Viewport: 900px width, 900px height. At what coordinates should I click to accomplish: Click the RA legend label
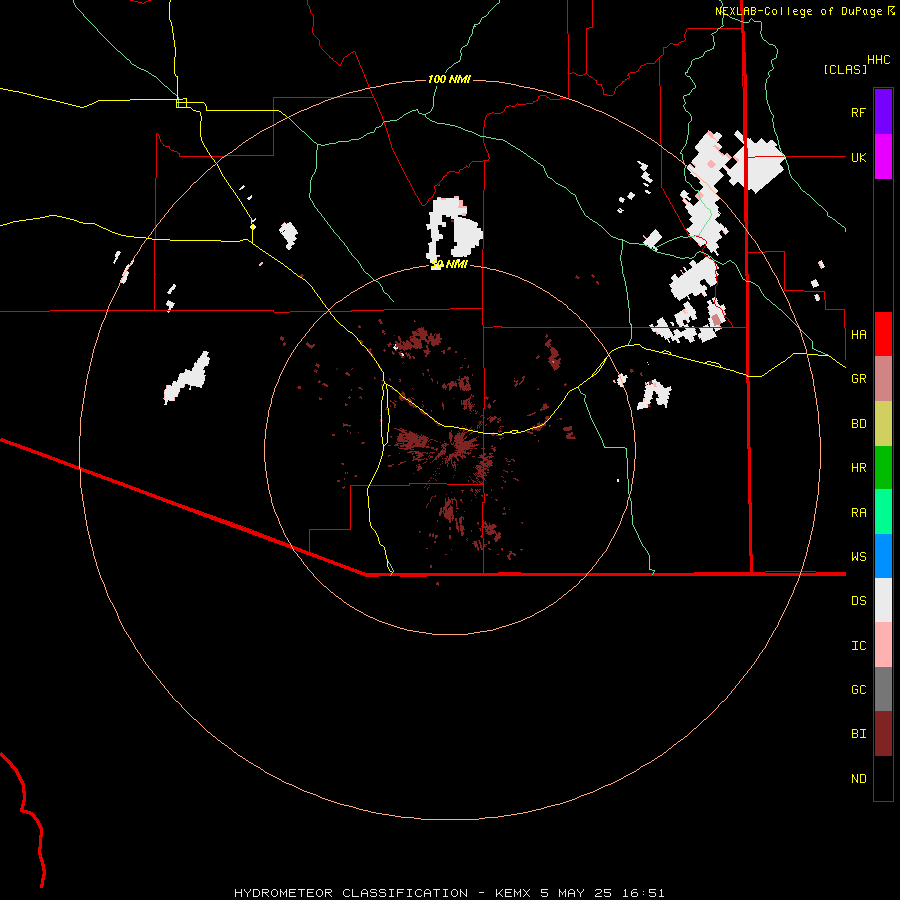point(858,512)
